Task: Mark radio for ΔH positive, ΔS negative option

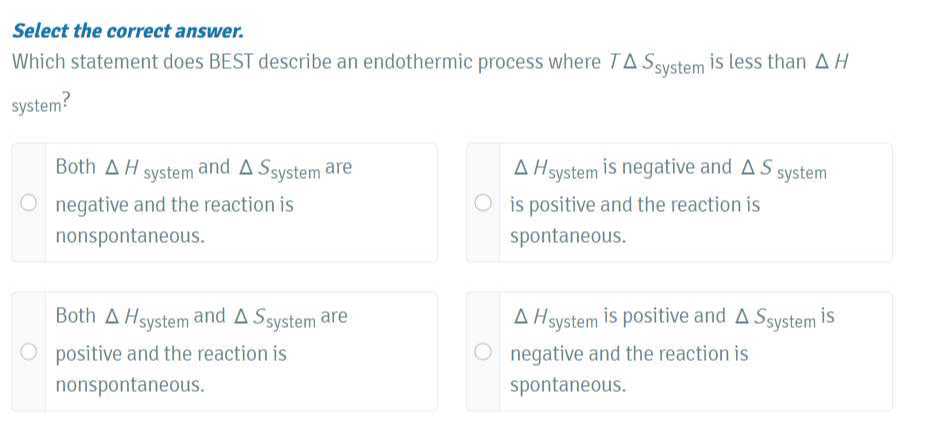Action: 483,353
